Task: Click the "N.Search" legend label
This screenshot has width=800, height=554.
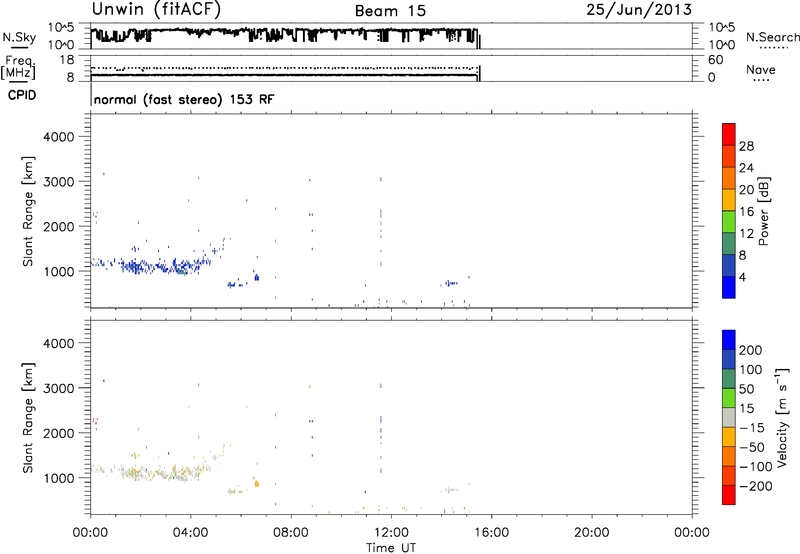Action: point(772,37)
